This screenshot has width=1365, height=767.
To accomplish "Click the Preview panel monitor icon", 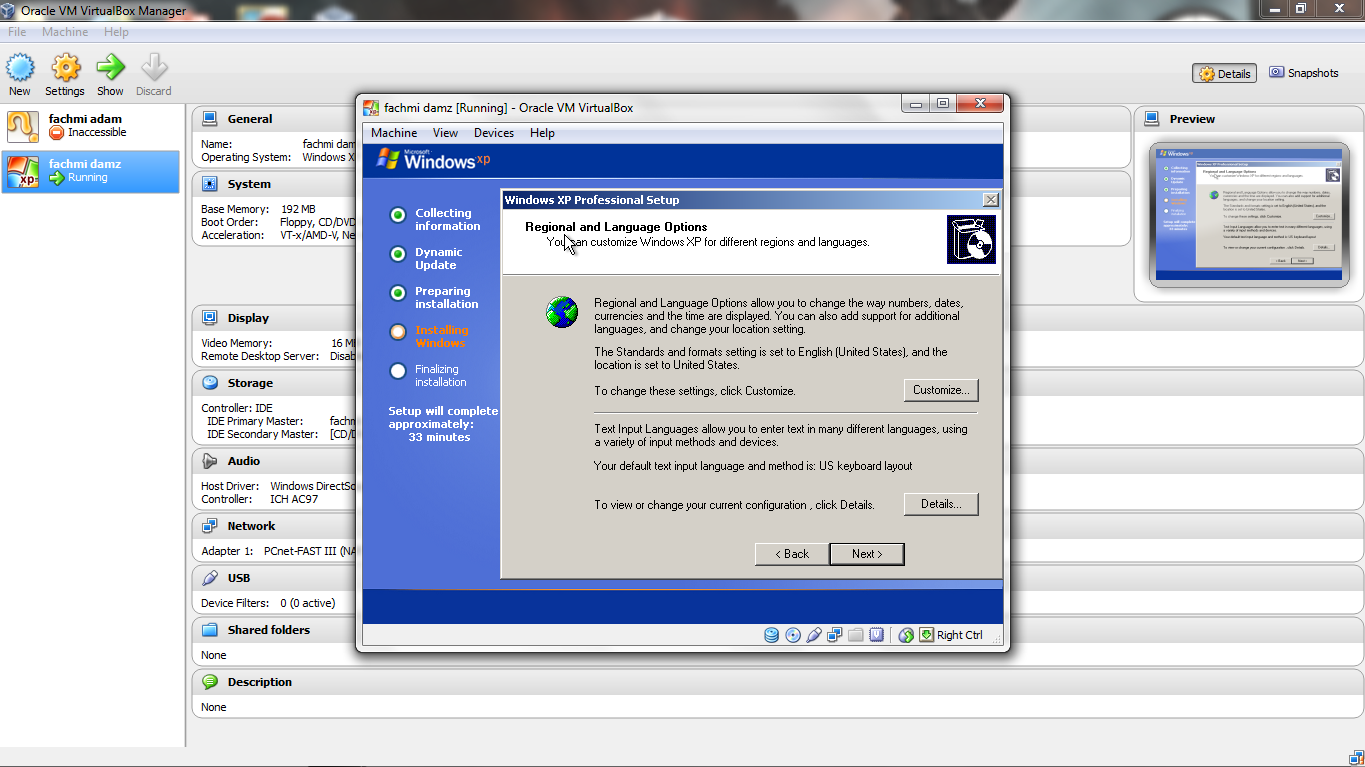I will tap(1151, 118).
